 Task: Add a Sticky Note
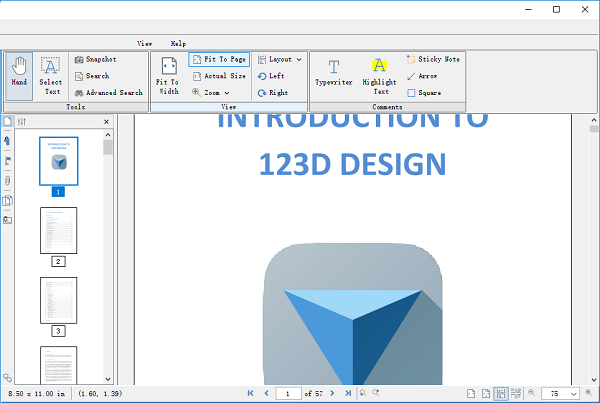point(433,59)
